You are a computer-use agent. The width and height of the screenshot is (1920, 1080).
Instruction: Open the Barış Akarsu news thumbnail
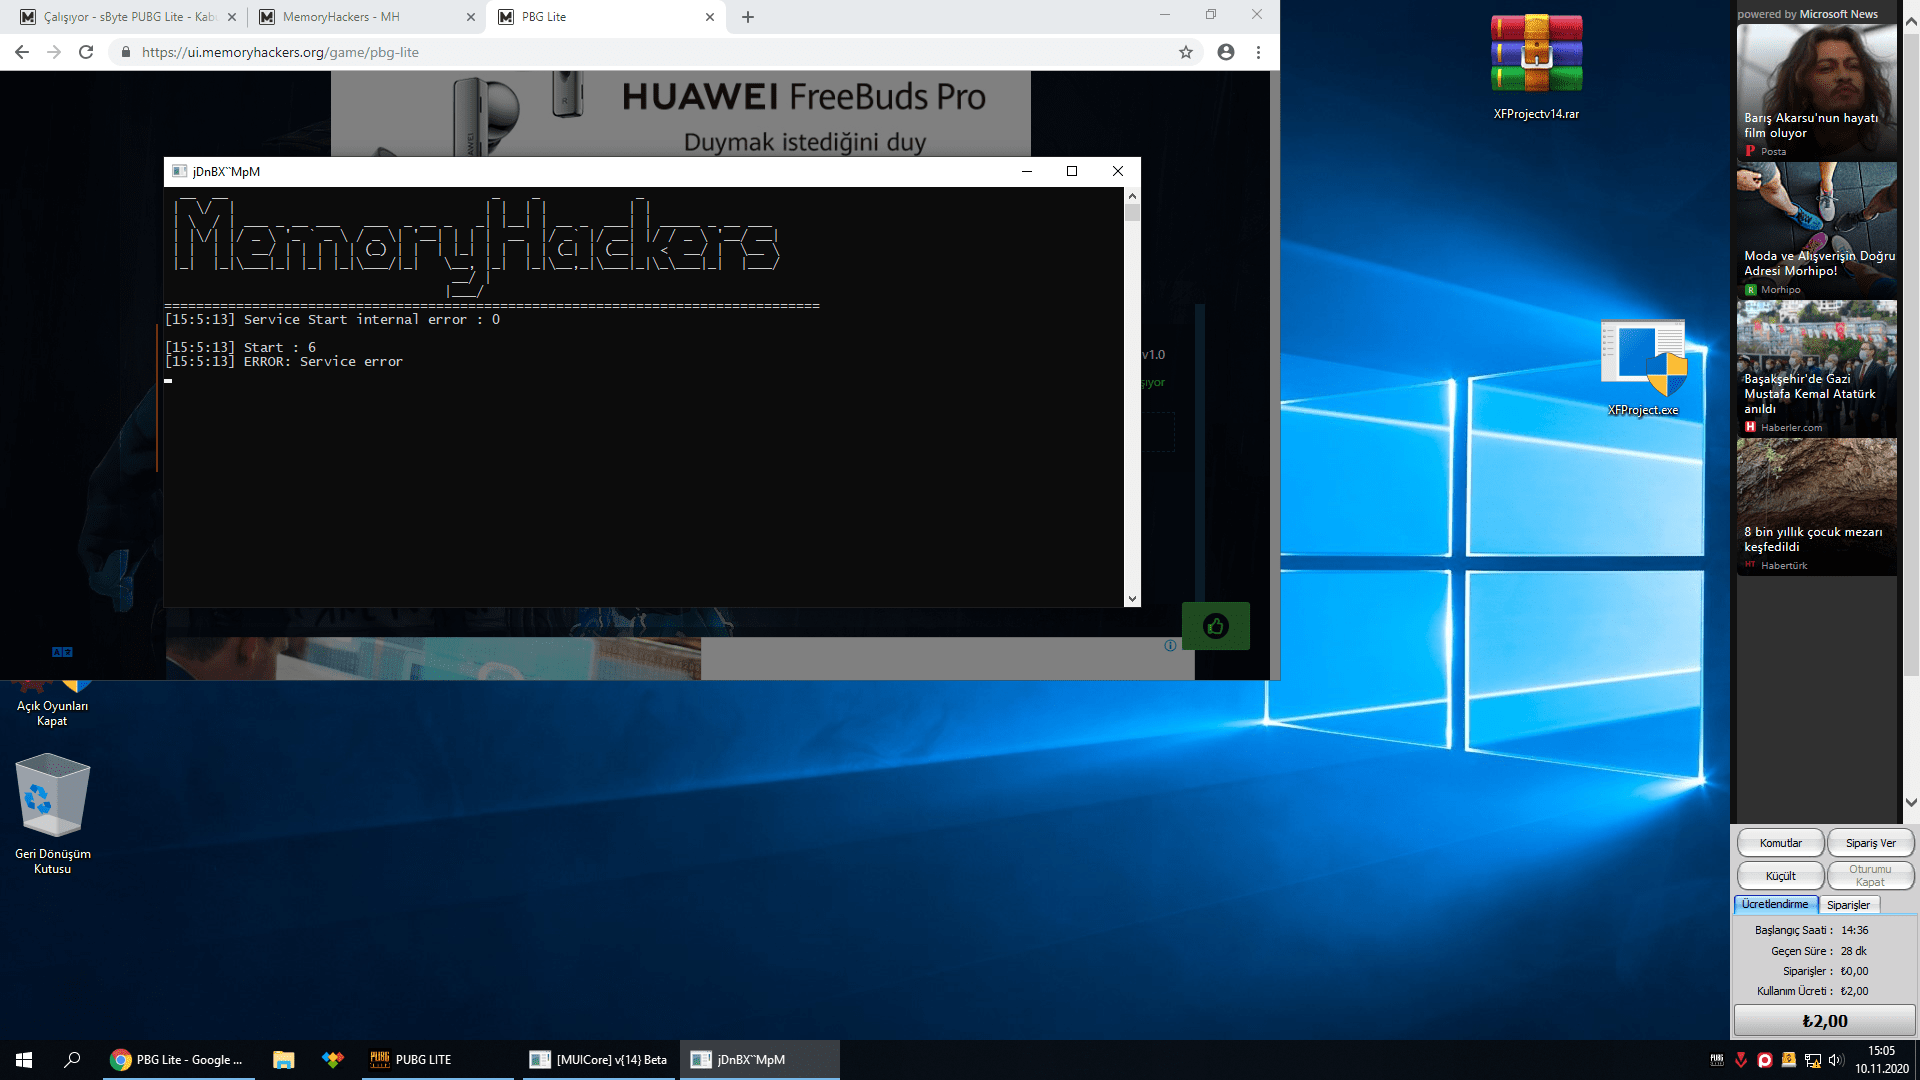[1817, 91]
